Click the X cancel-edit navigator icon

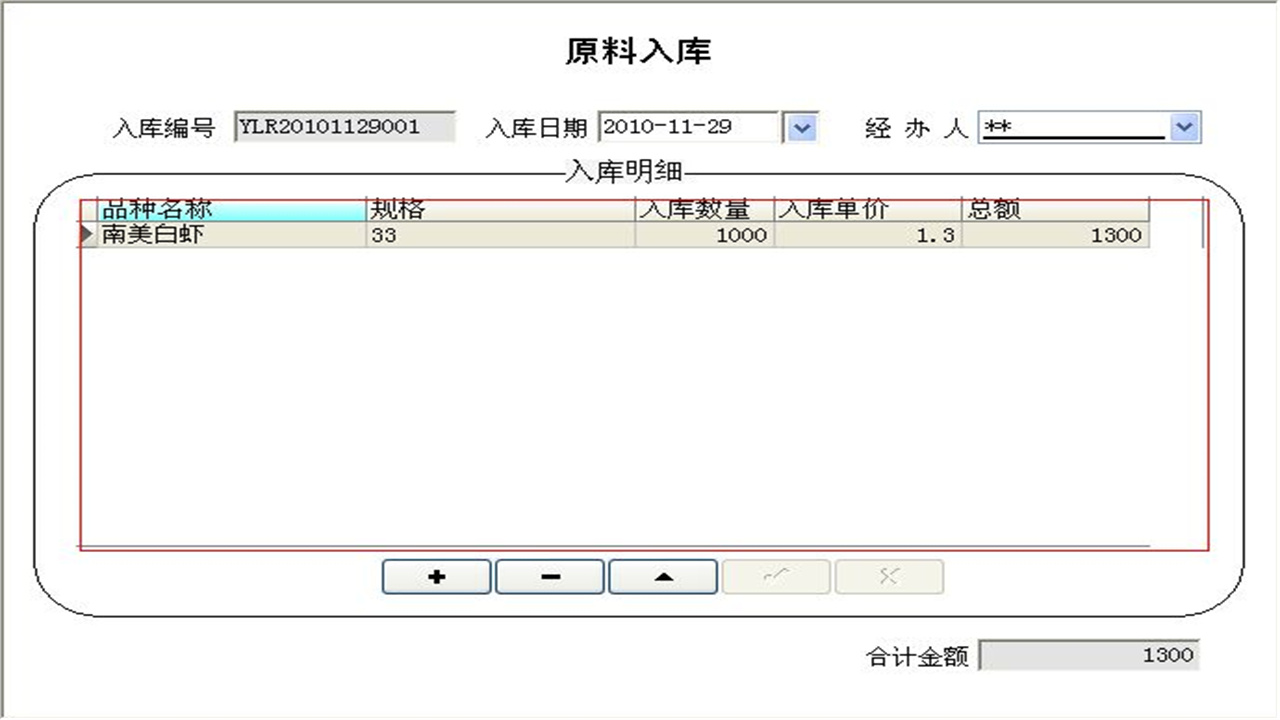point(889,576)
